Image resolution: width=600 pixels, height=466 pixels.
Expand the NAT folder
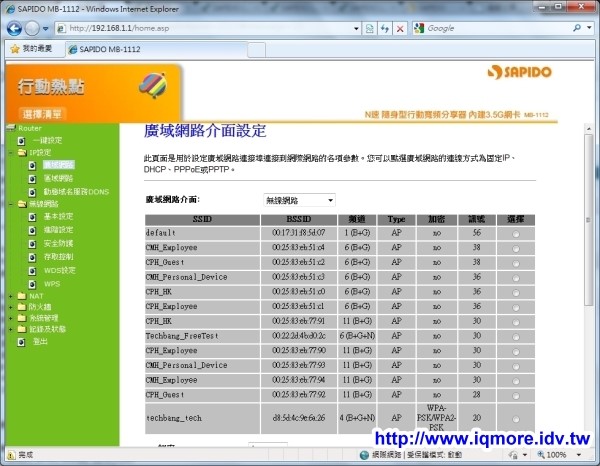[11, 296]
